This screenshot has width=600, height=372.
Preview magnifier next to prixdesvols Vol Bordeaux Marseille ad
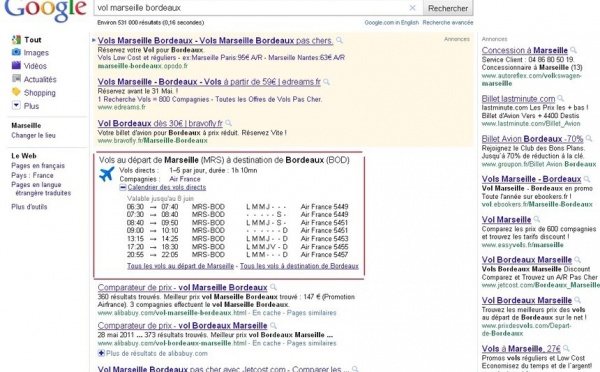(577, 300)
